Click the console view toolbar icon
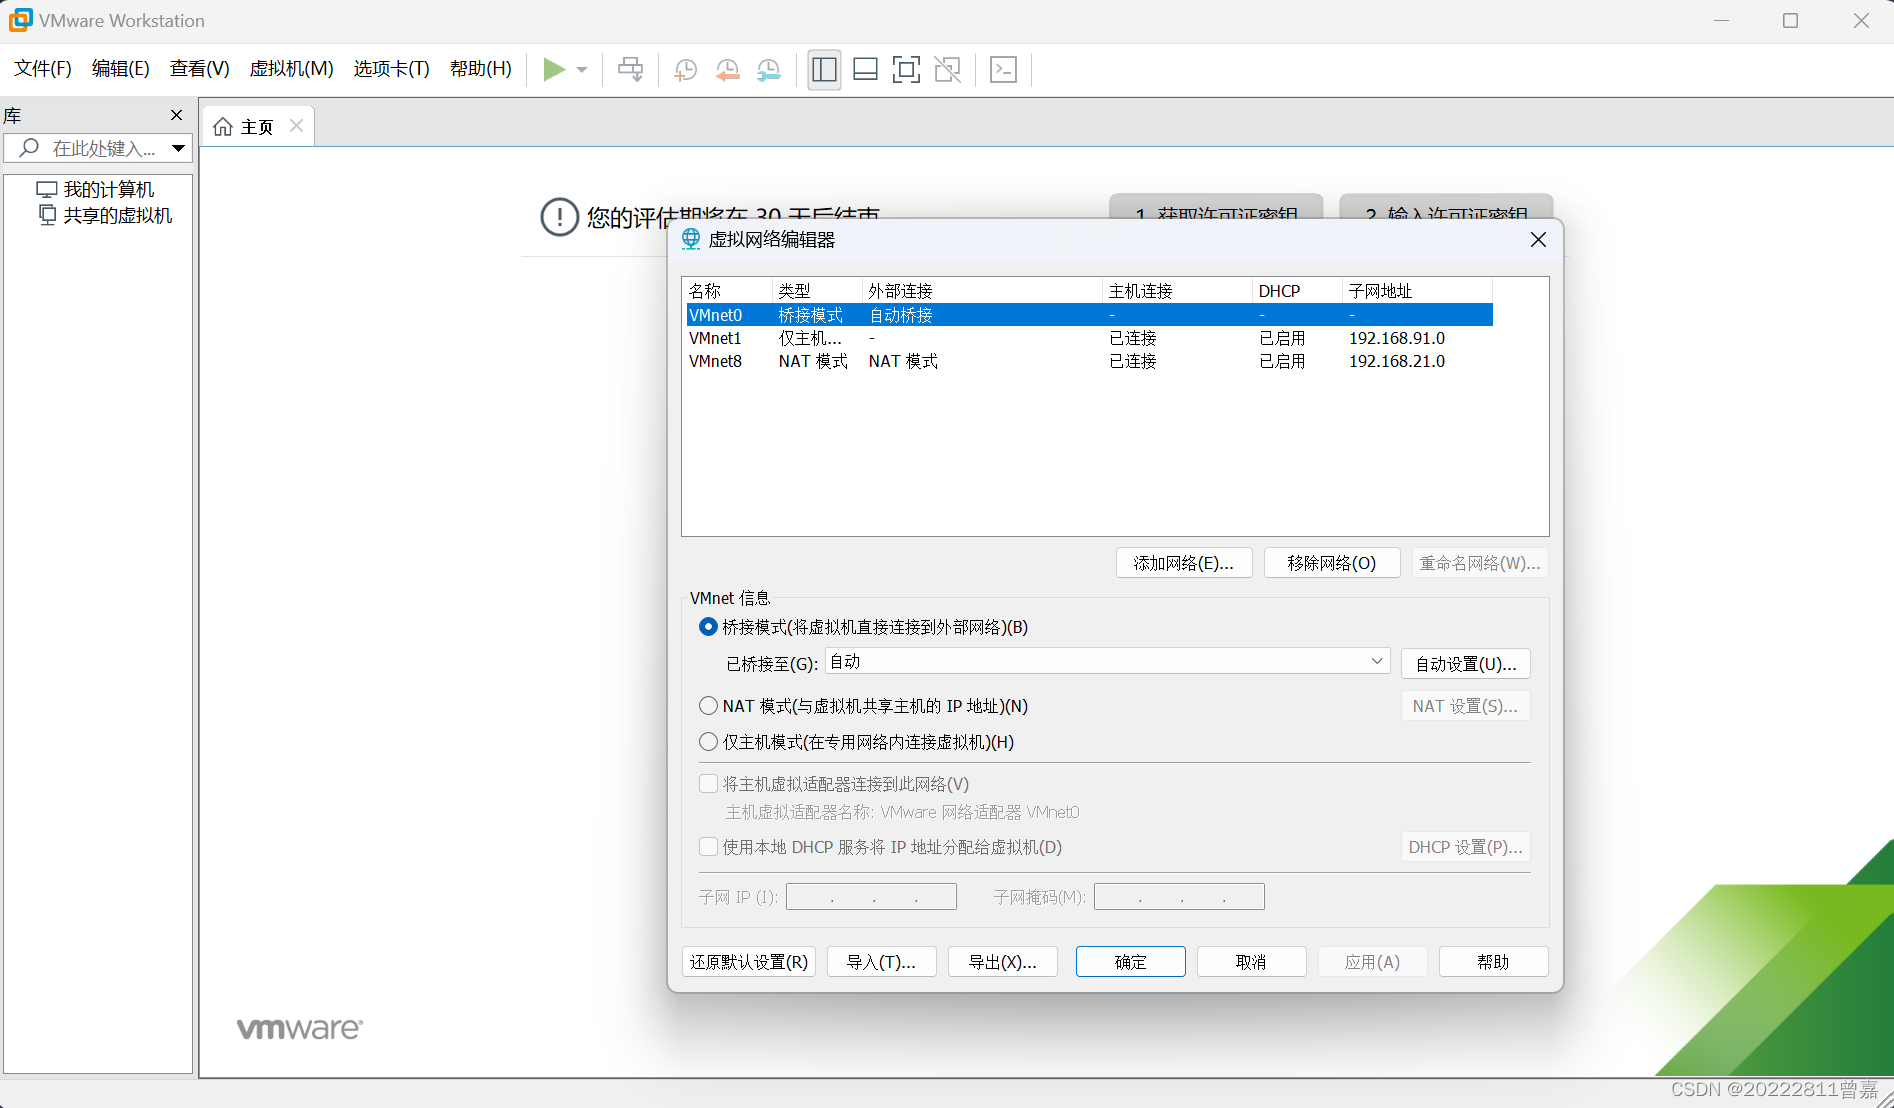 [x=1003, y=69]
